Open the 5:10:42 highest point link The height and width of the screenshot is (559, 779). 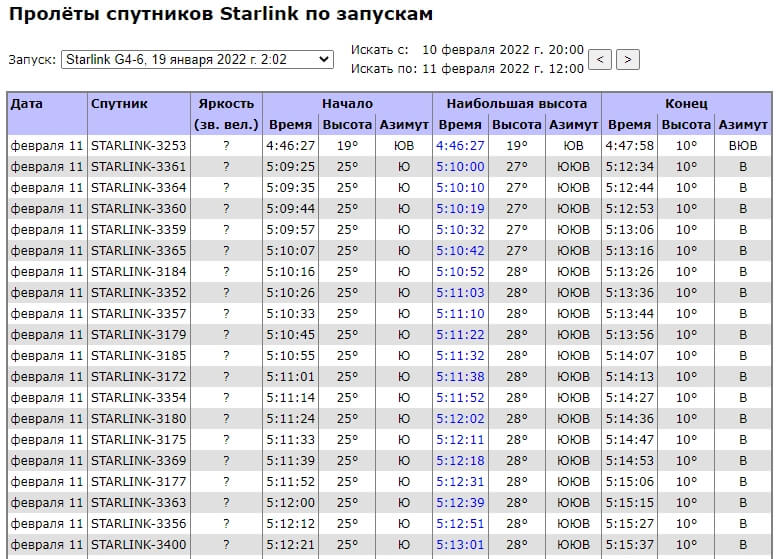tap(460, 250)
